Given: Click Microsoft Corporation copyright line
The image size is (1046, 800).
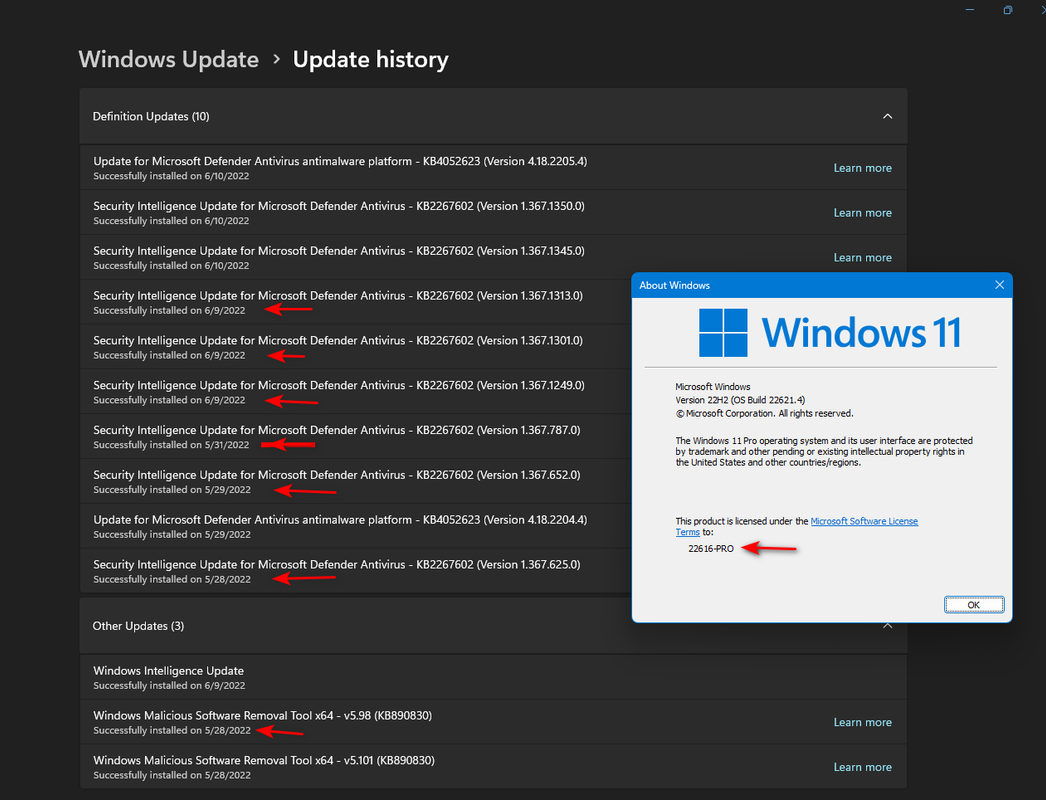Looking at the screenshot, I should 764,414.
